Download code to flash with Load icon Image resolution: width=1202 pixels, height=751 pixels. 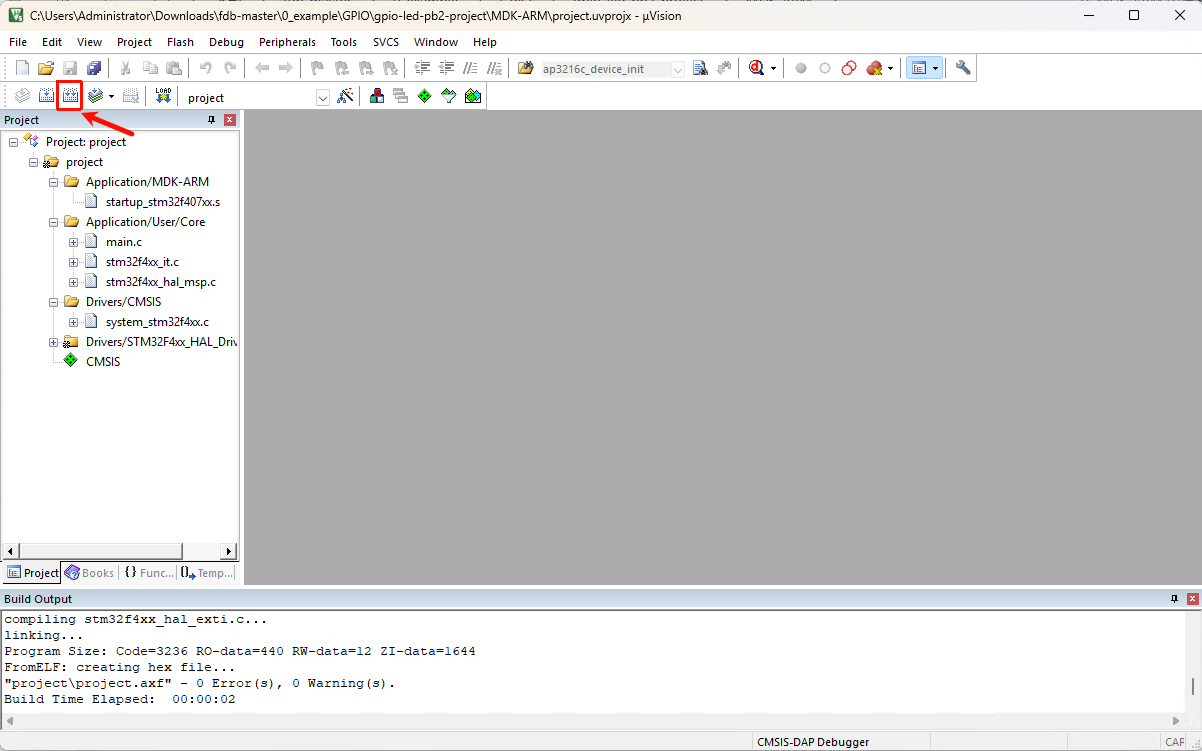[x=163, y=96]
